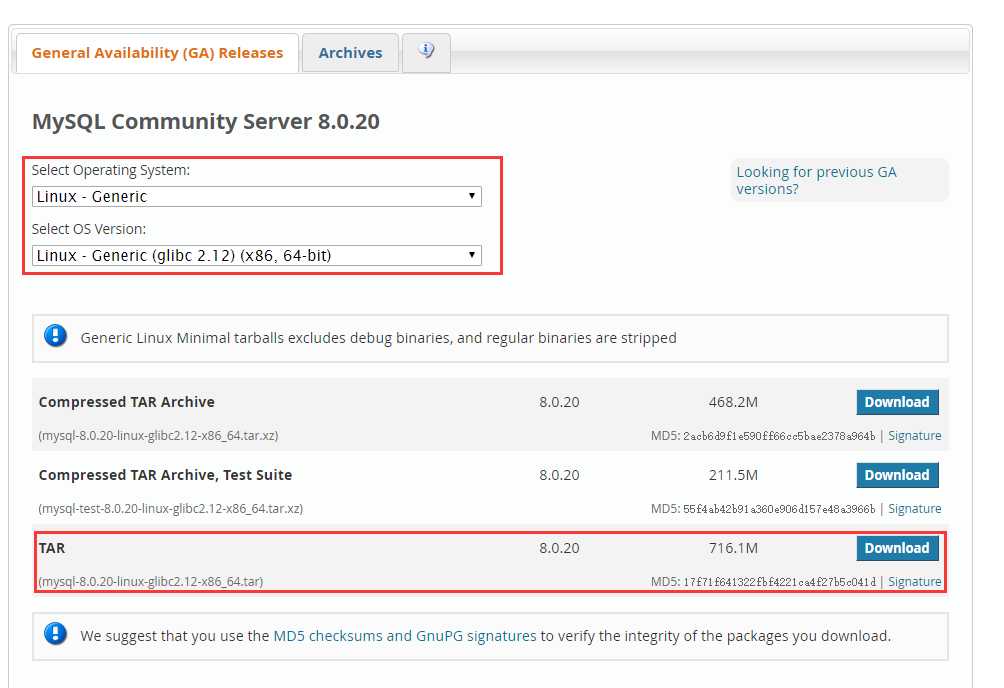
Task: Switch to General Availability (GA) Releases tab
Action: click(x=157, y=53)
